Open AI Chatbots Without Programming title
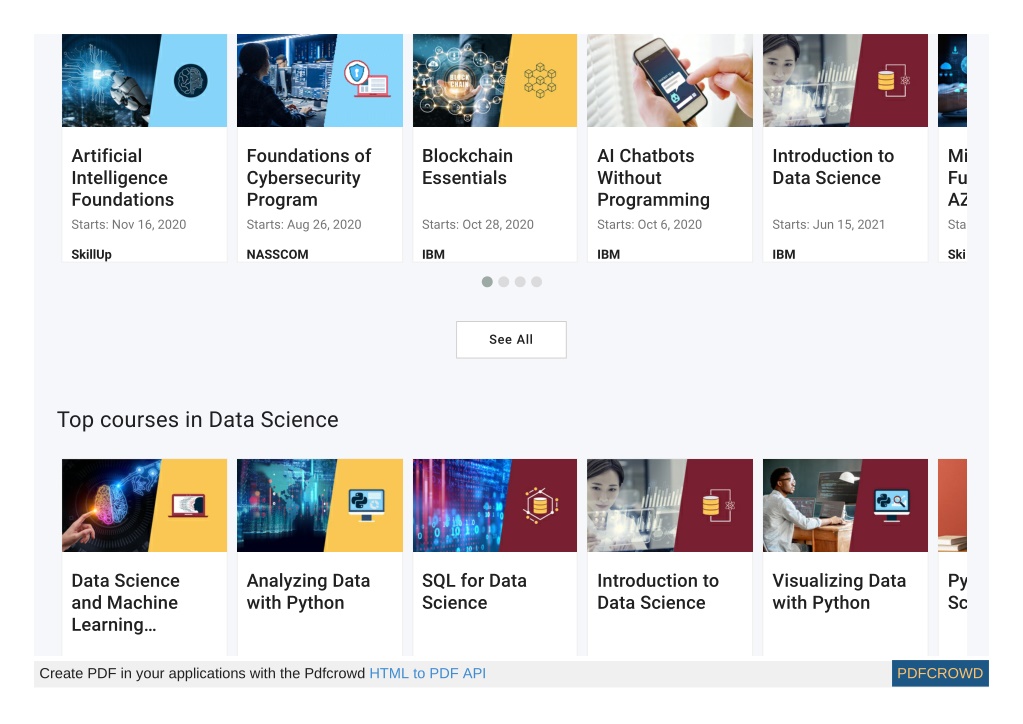The height and width of the screenshot is (724, 1023). (653, 177)
